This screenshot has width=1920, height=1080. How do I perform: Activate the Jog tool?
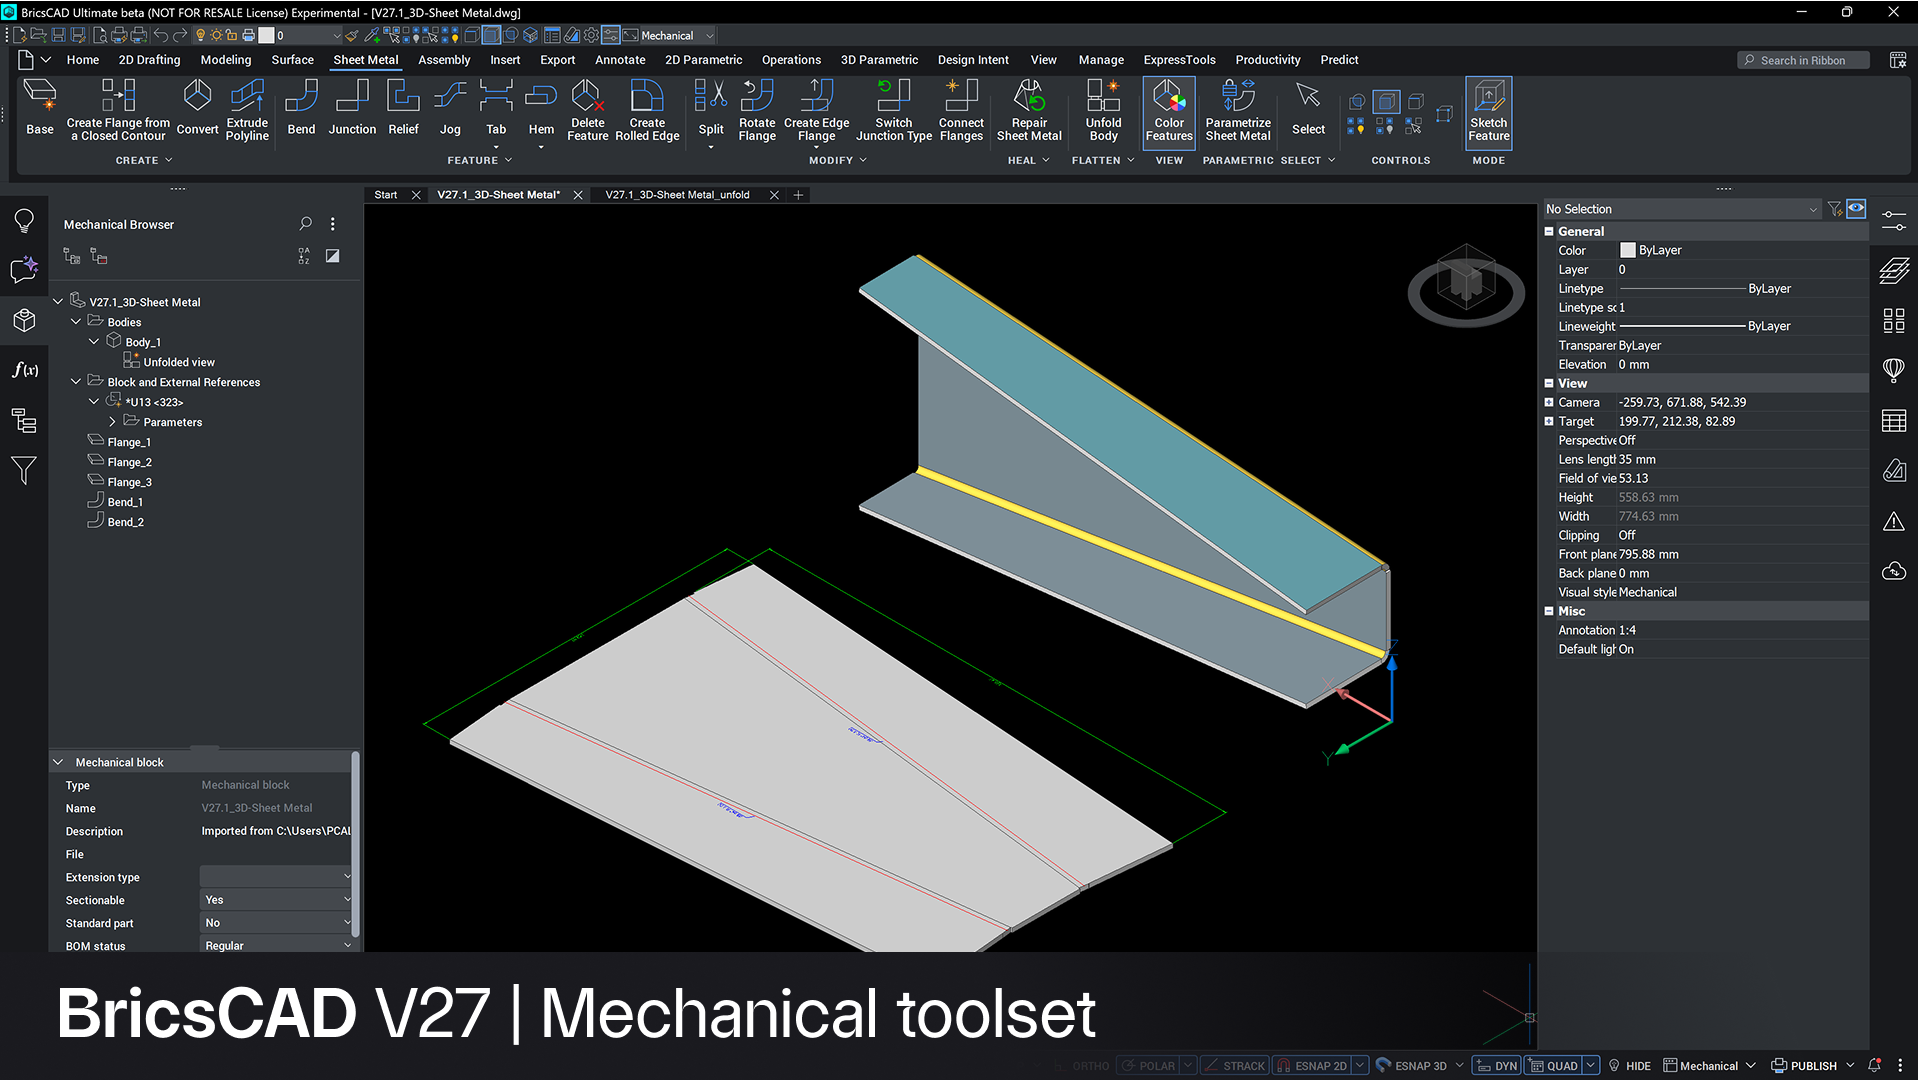(x=450, y=108)
